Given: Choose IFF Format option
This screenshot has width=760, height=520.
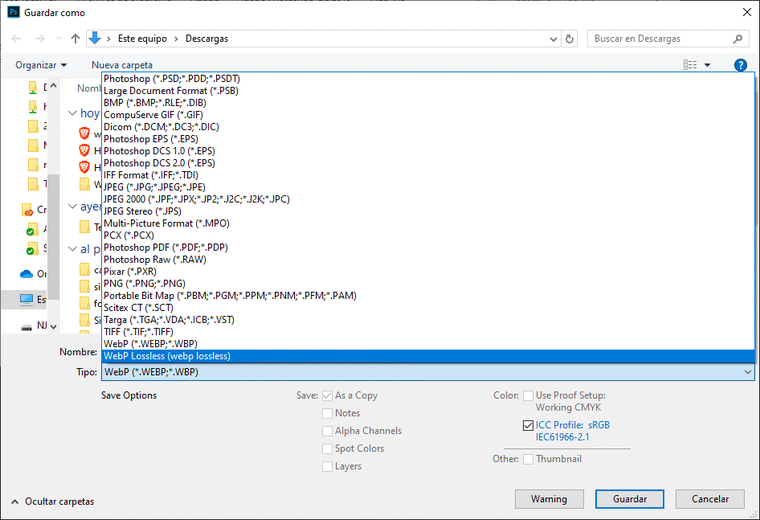Looking at the screenshot, I should coord(428,175).
